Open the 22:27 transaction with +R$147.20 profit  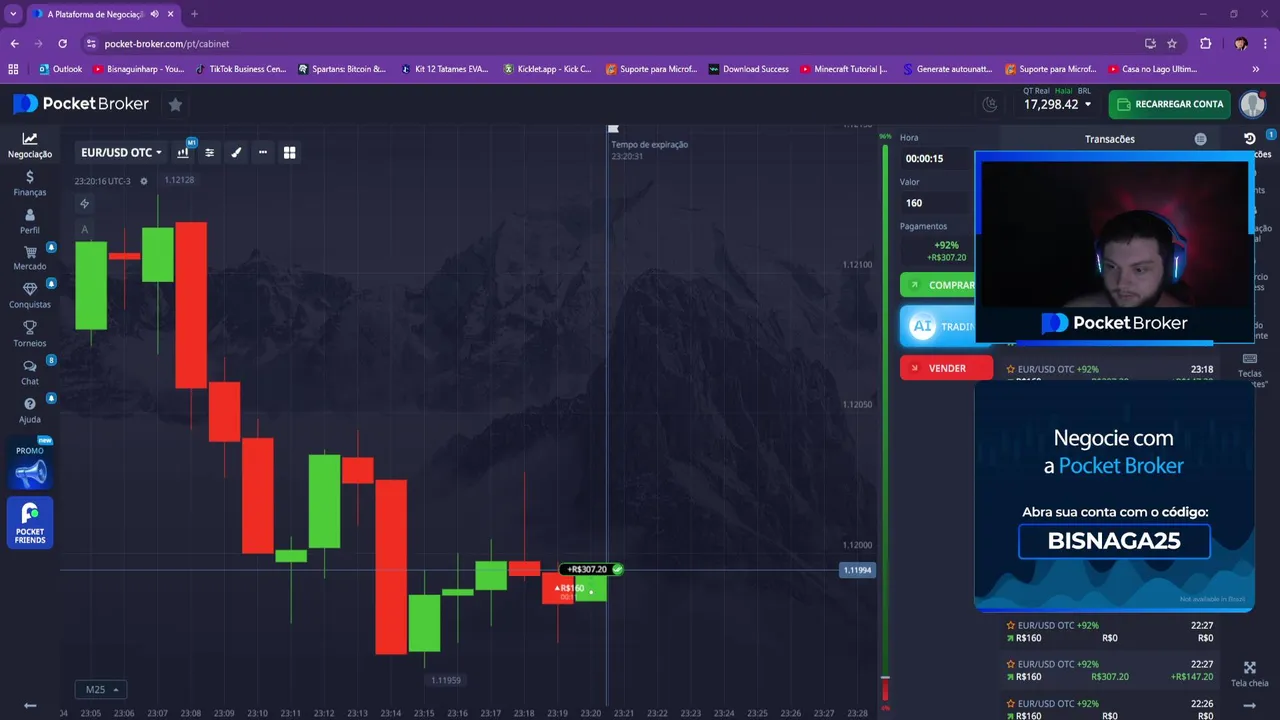click(1110, 671)
